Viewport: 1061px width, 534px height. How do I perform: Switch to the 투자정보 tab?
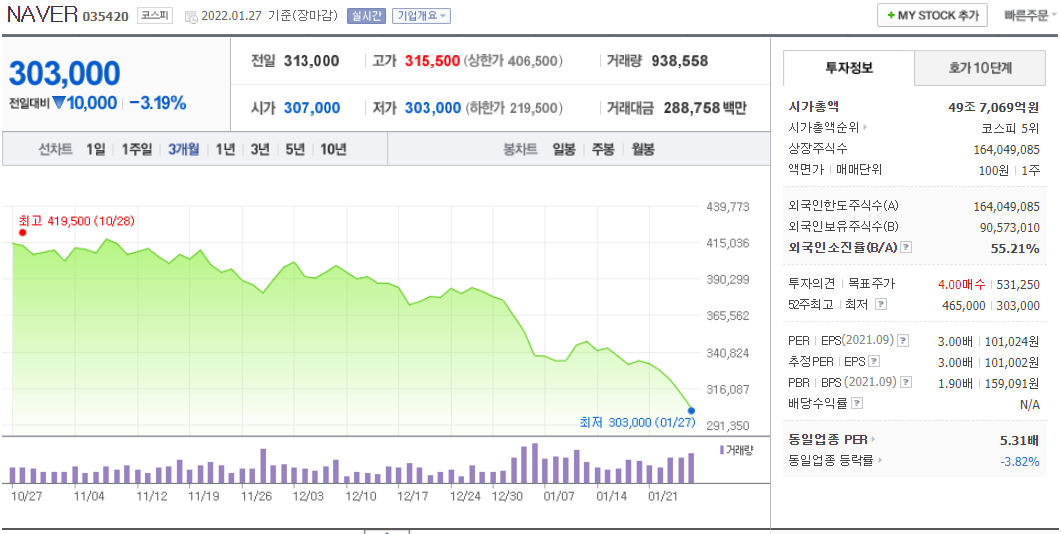[849, 68]
